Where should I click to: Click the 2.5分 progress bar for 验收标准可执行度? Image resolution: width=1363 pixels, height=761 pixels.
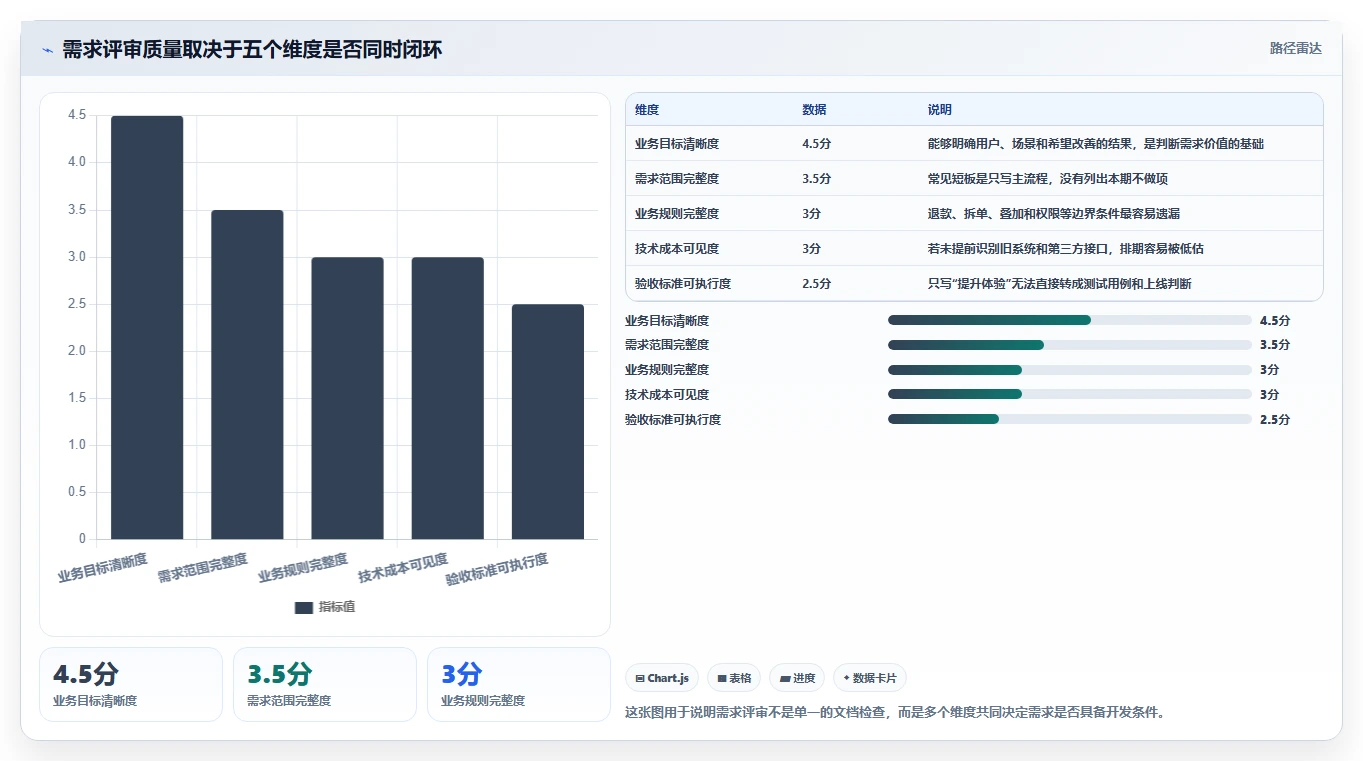click(x=1070, y=419)
